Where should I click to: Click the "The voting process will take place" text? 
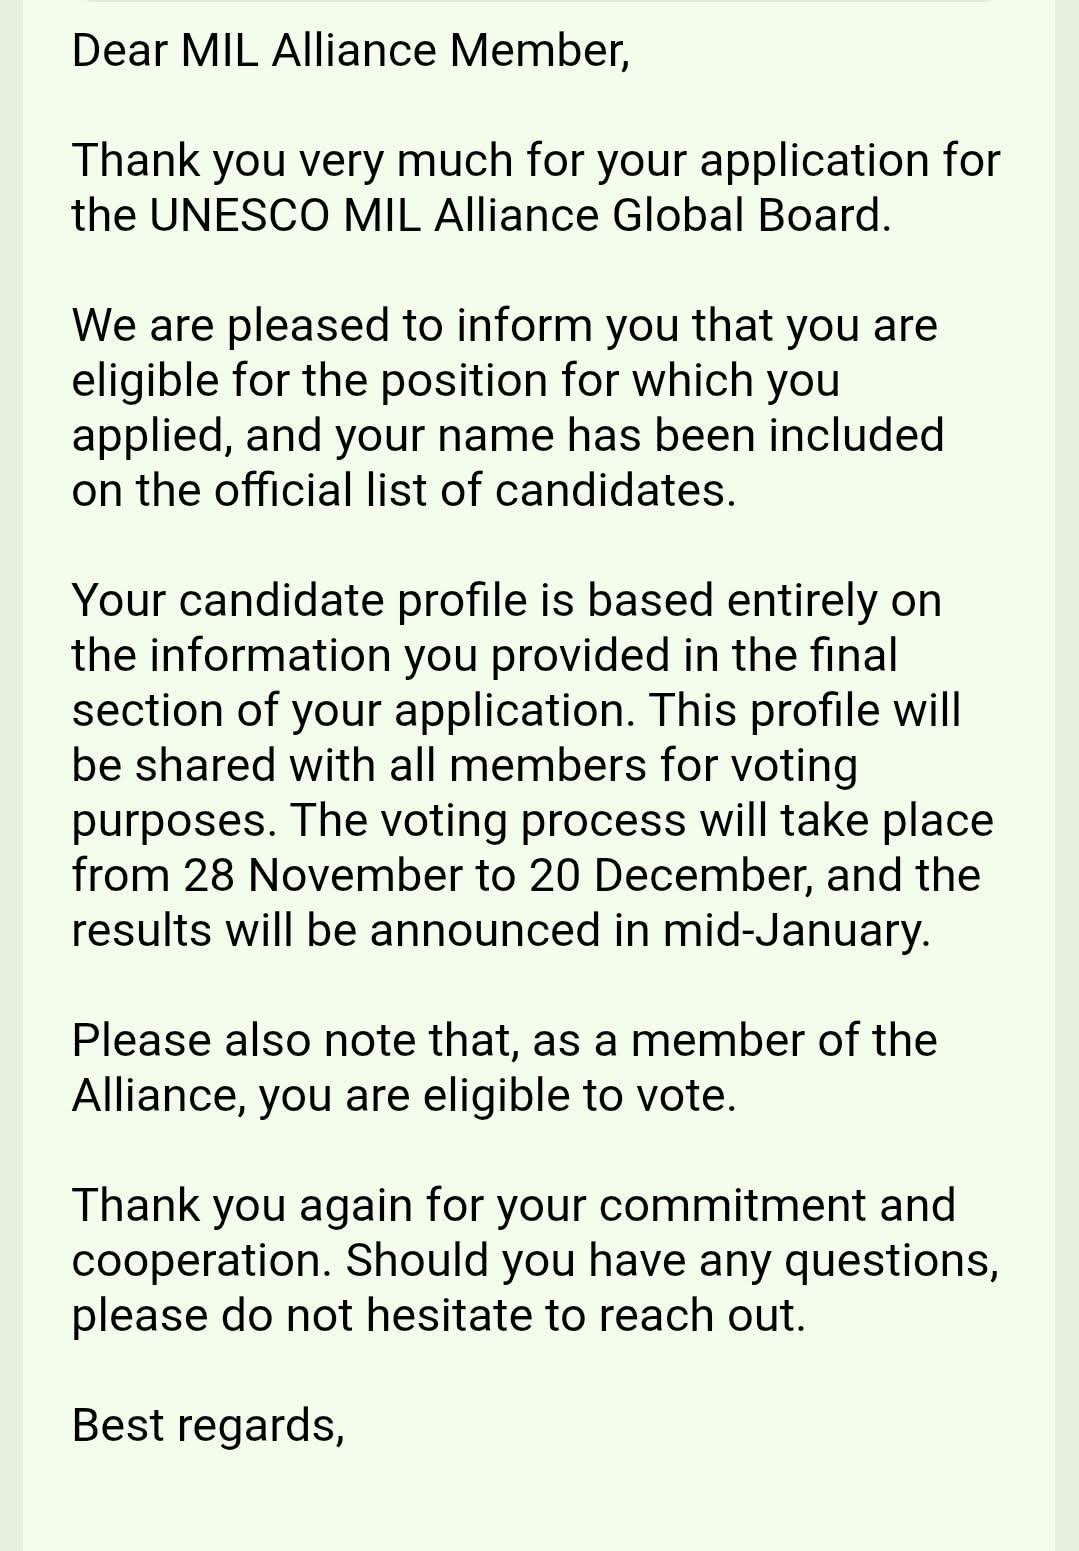click(x=642, y=821)
